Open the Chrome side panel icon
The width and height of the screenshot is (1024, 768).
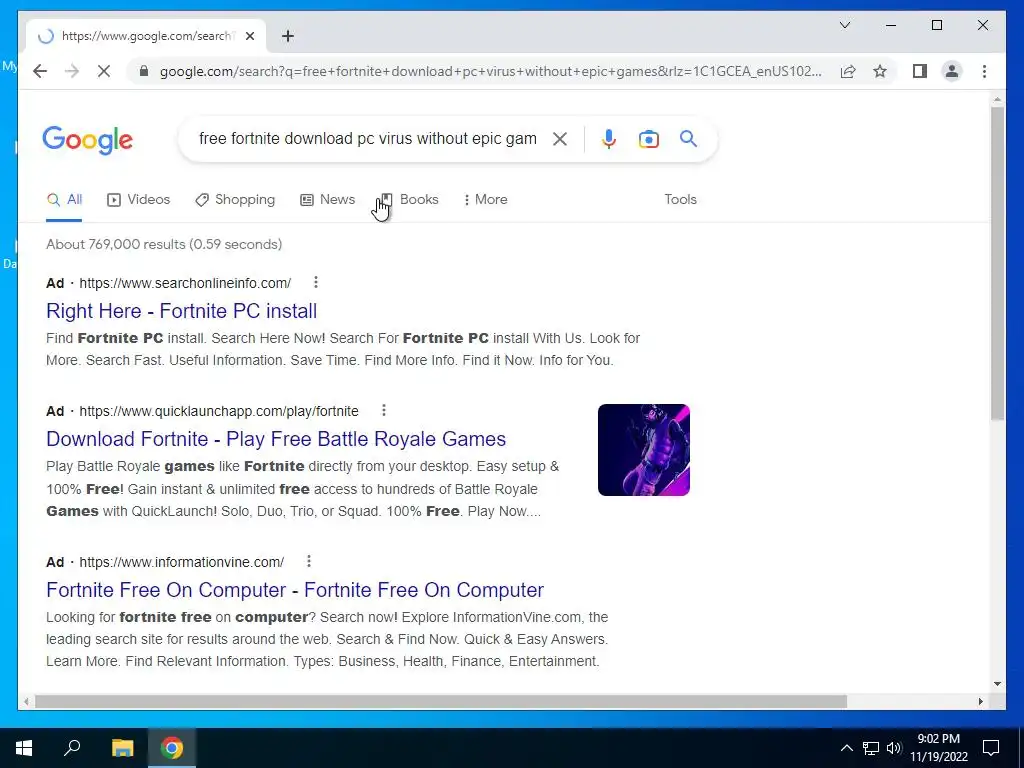[920, 71]
